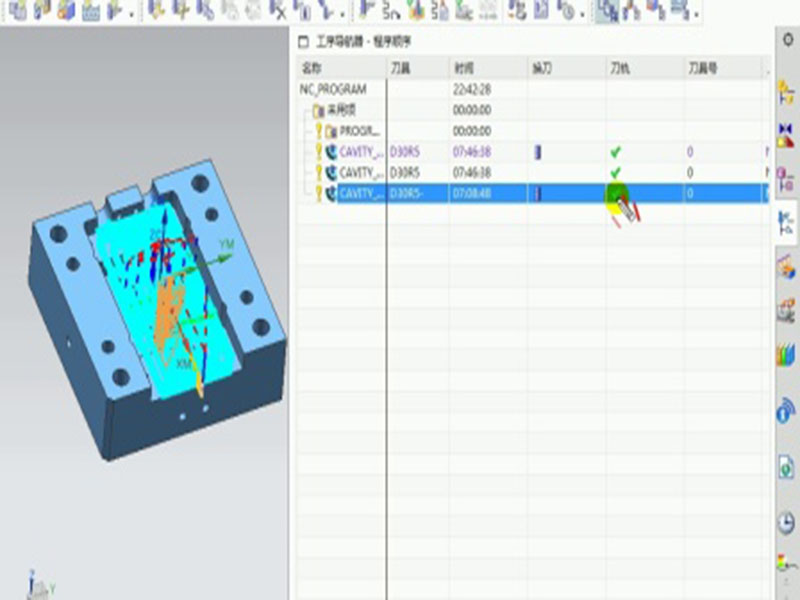The image size is (800, 600).
Task: Open the History clock icon in the right sidebar
Action: (x=786, y=522)
